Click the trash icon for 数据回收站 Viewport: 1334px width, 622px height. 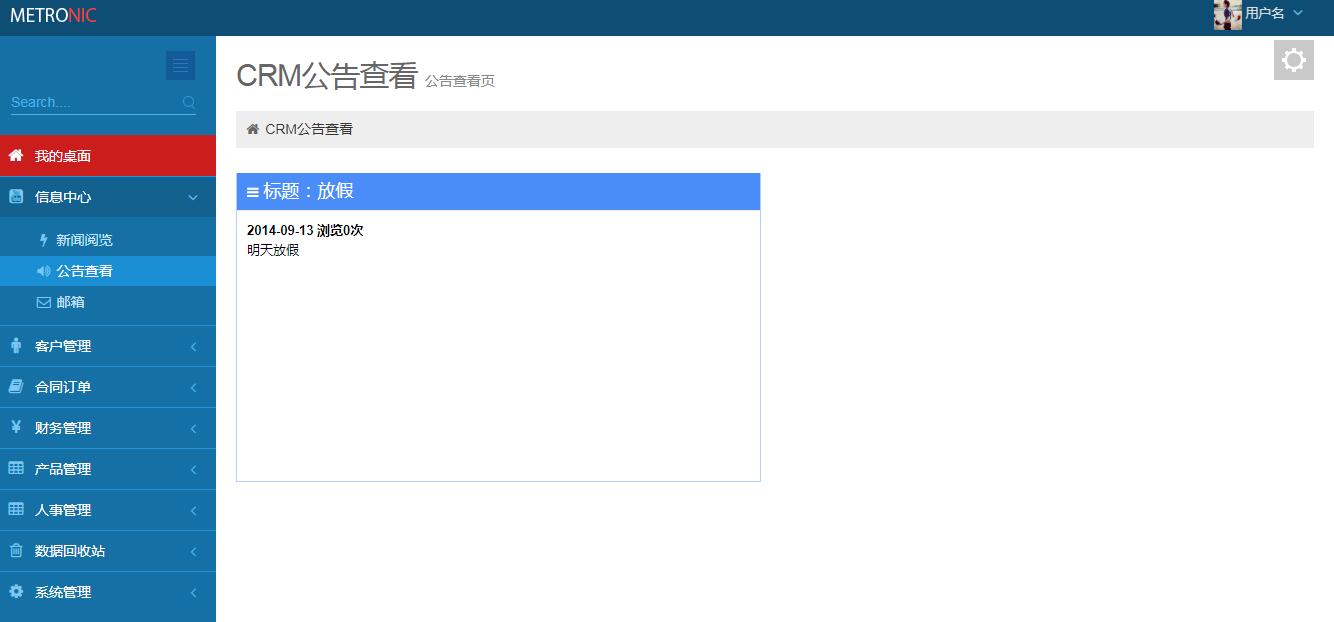pyautogui.click(x=16, y=550)
